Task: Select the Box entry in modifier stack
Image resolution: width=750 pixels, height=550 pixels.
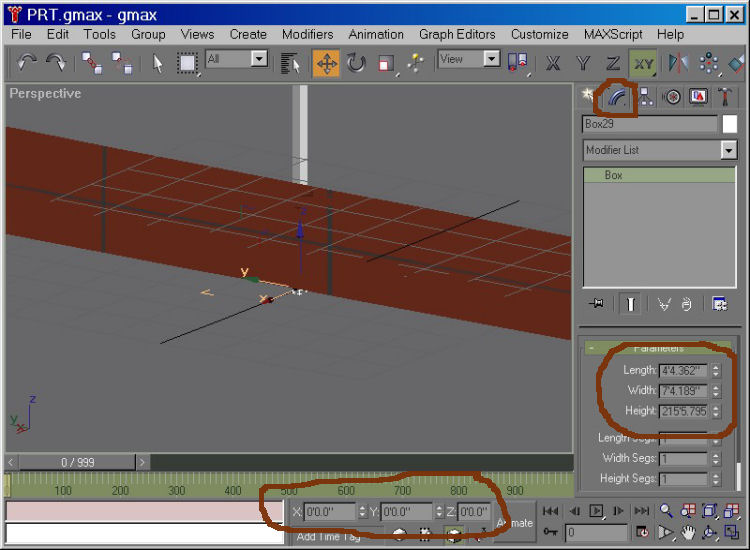Action: point(613,175)
